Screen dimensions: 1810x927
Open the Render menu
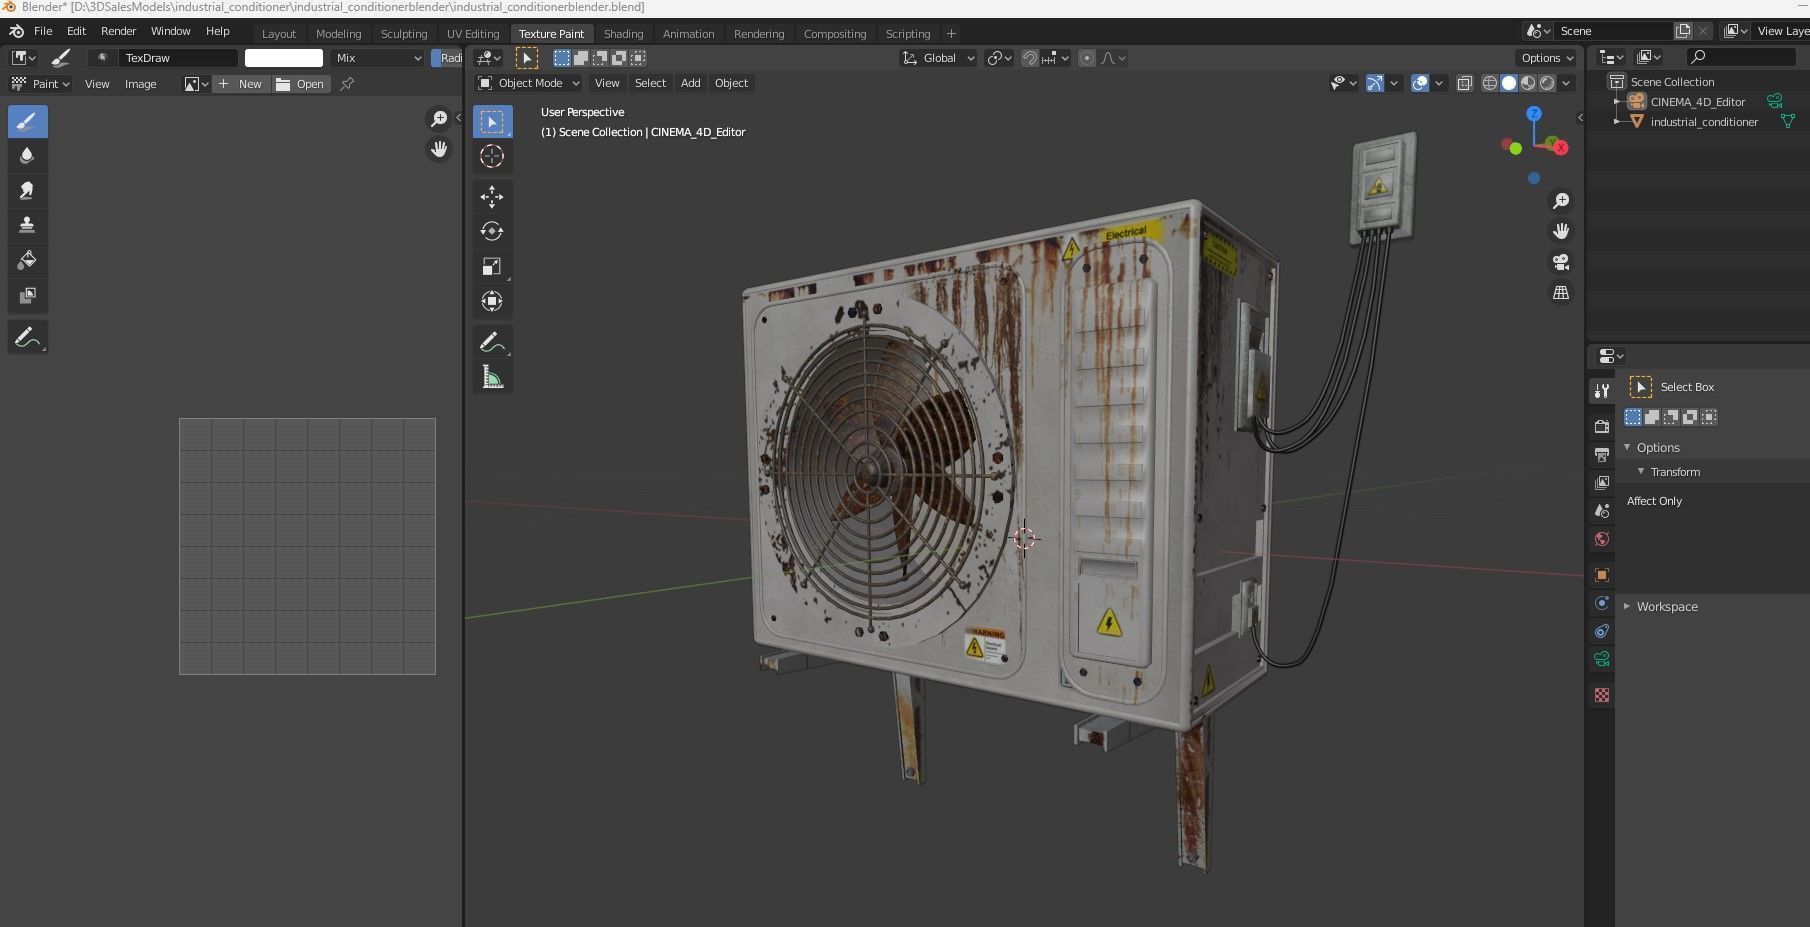pos(118,31)
